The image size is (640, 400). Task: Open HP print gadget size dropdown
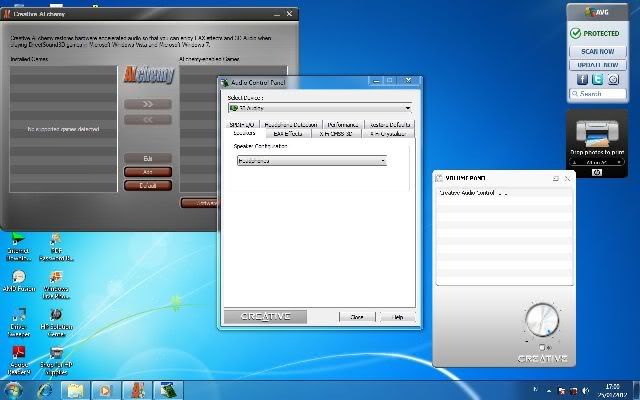click(596, 162)
